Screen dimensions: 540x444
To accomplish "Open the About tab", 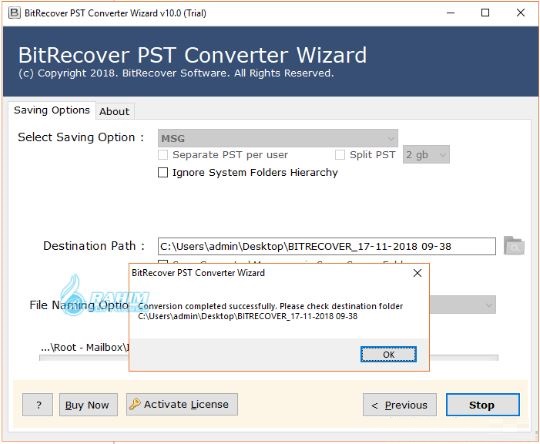I will click(114, 111).
